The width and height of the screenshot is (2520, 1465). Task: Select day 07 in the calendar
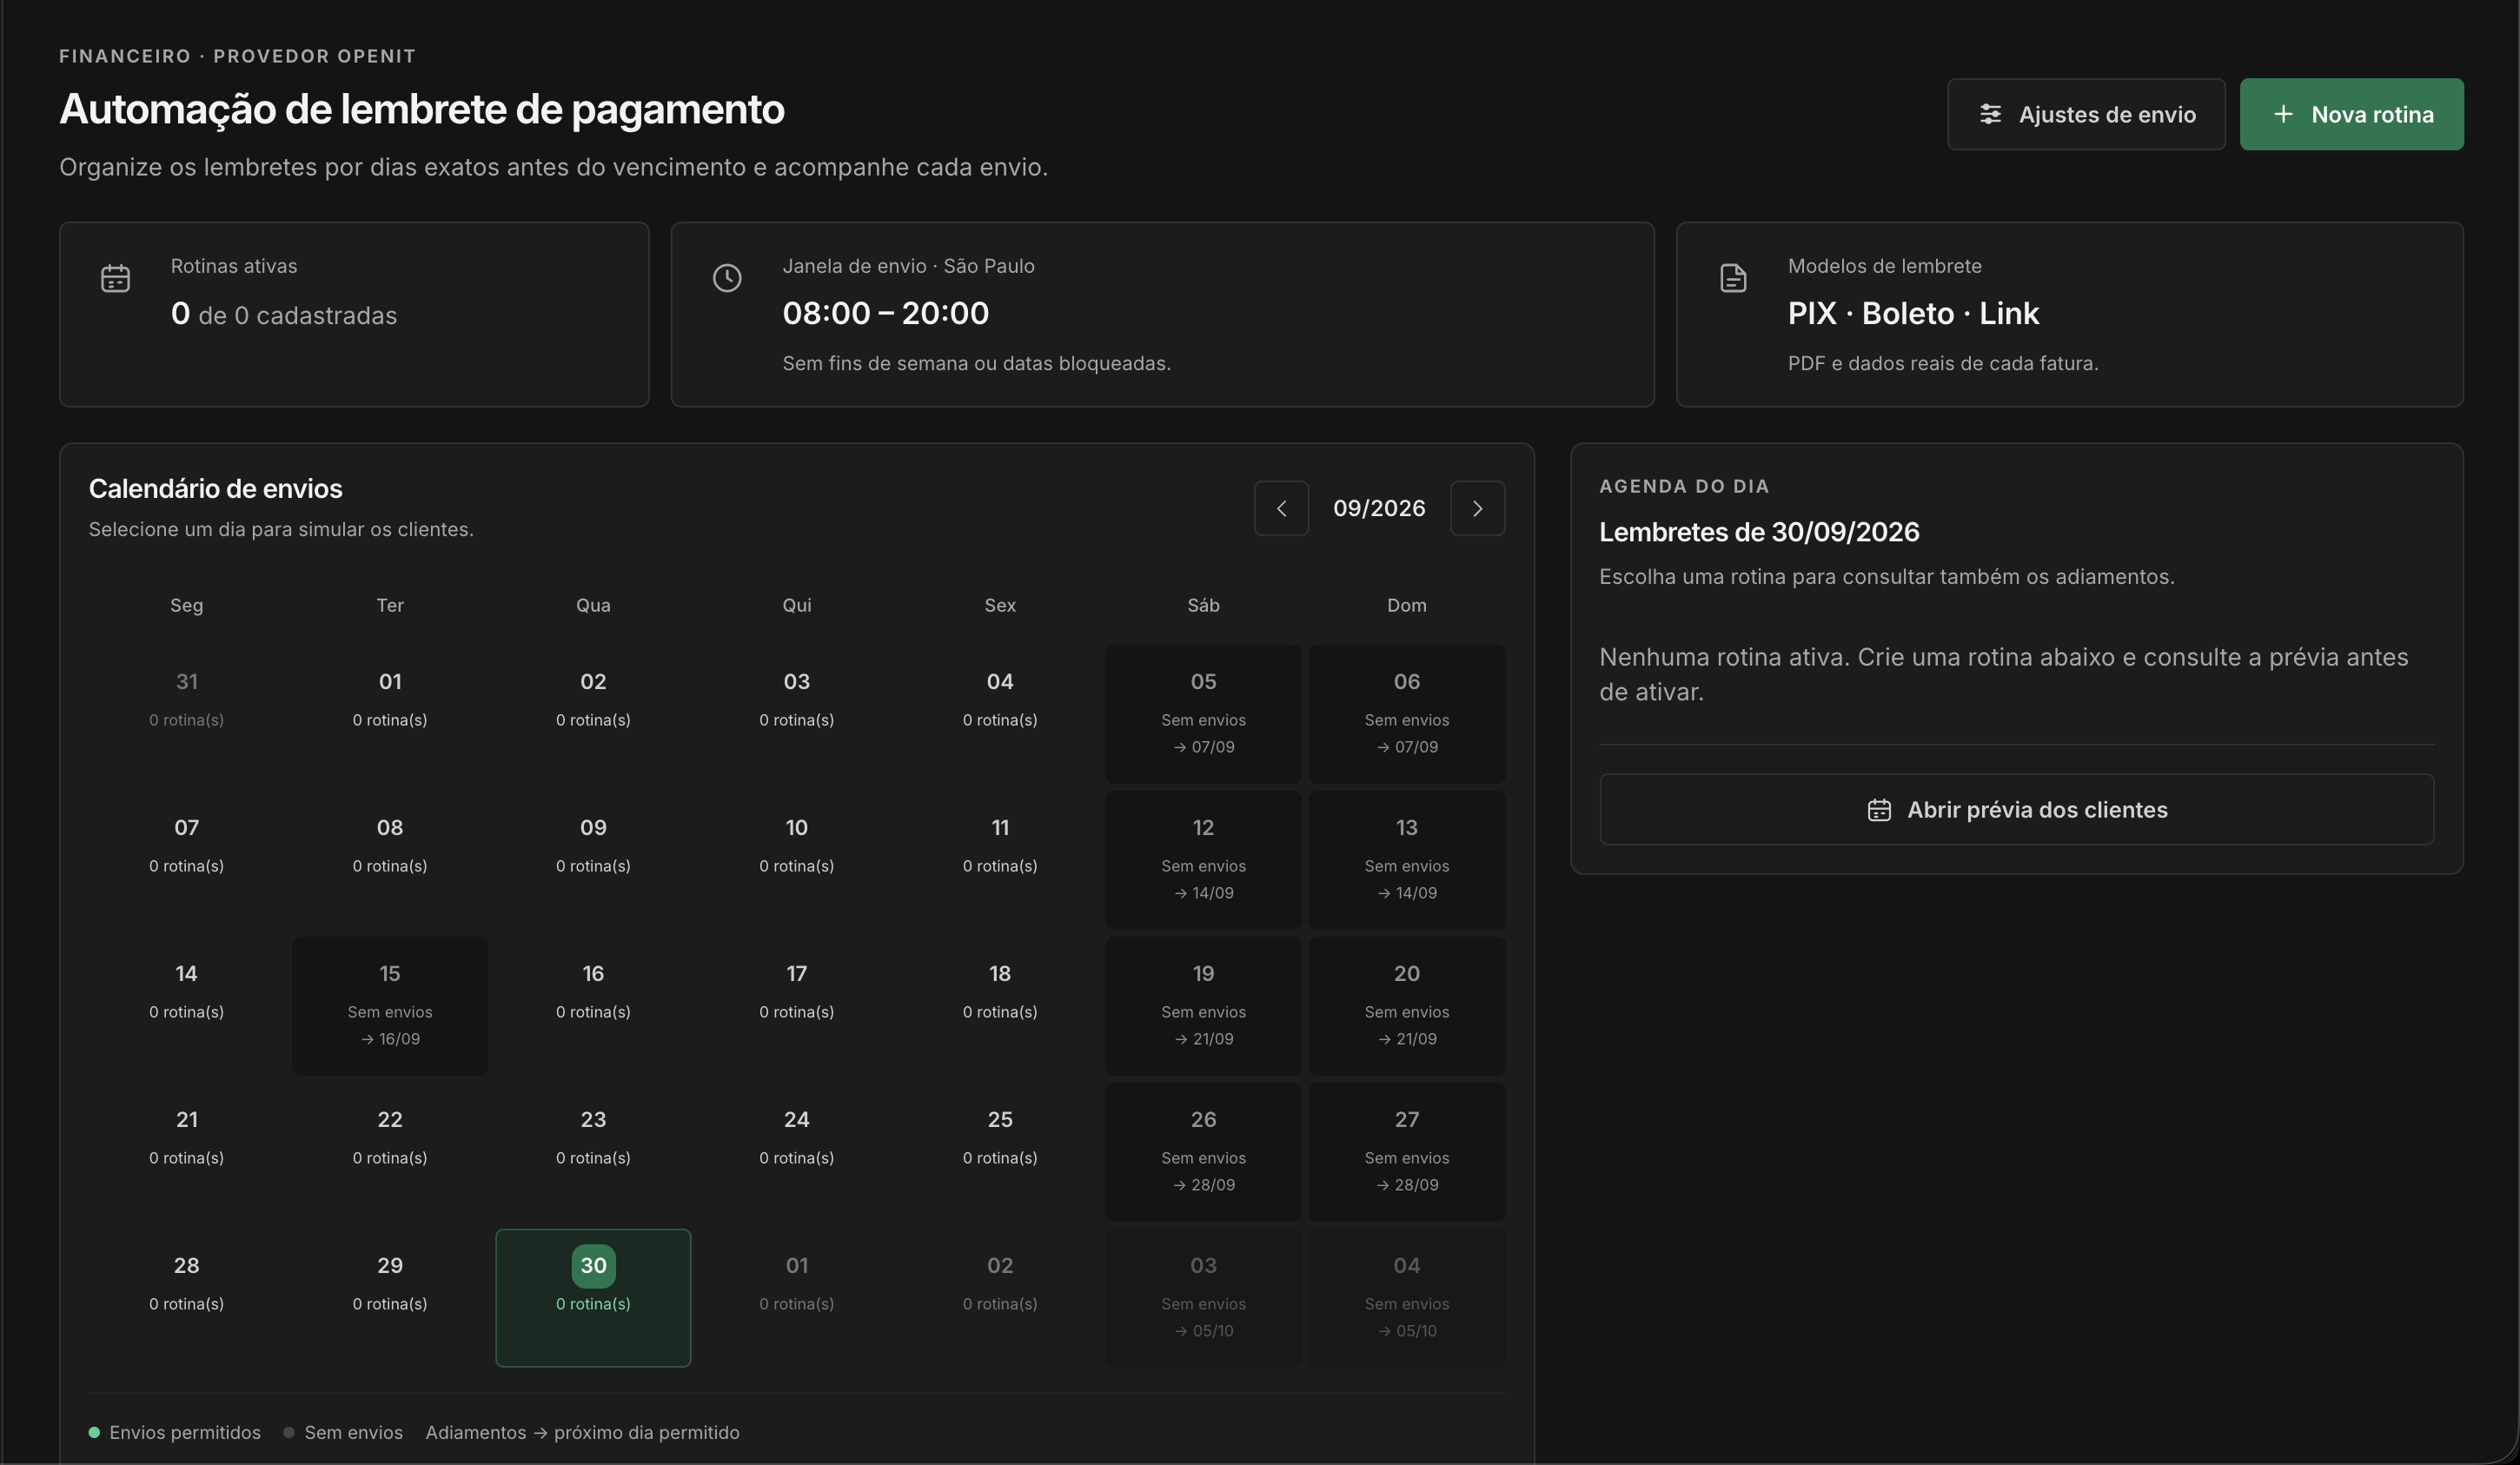(187, 859)
